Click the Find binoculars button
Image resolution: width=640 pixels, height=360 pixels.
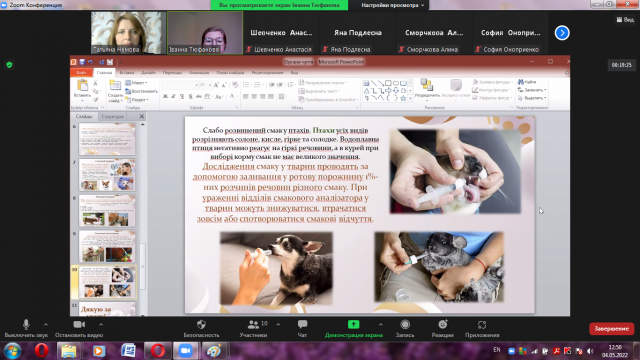point(527,82)
